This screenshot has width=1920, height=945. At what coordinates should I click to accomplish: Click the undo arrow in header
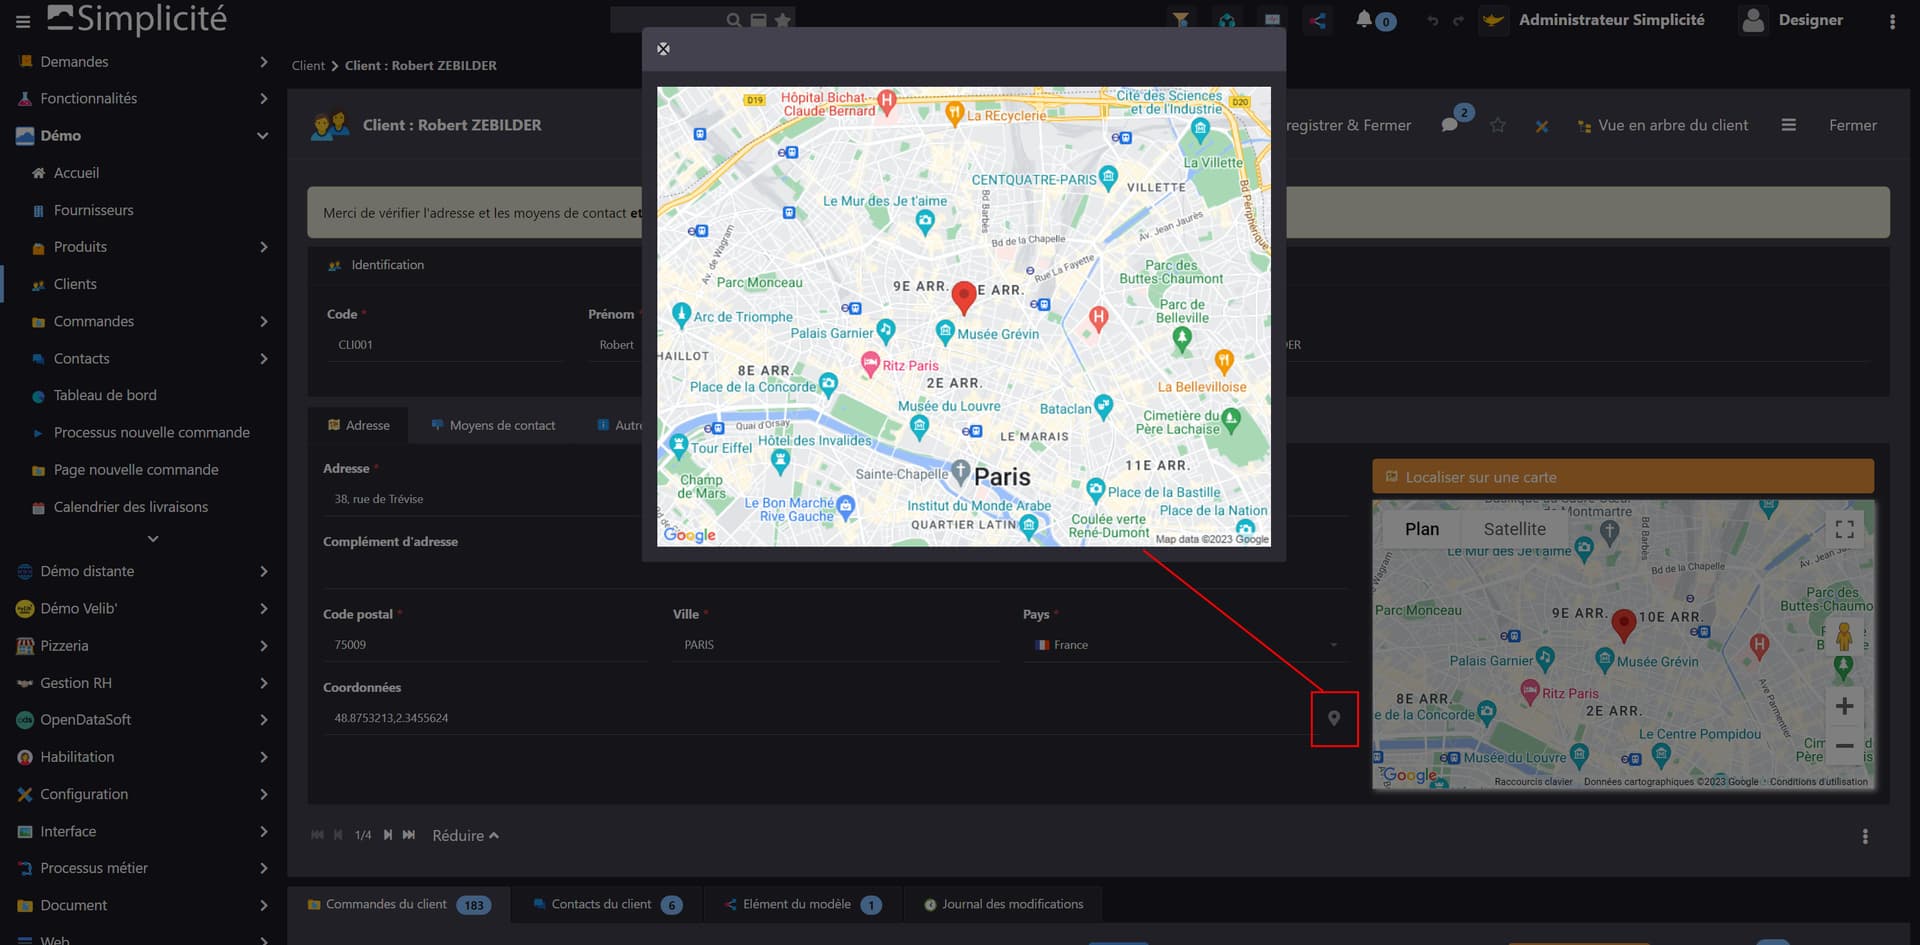coord(1433,21)
